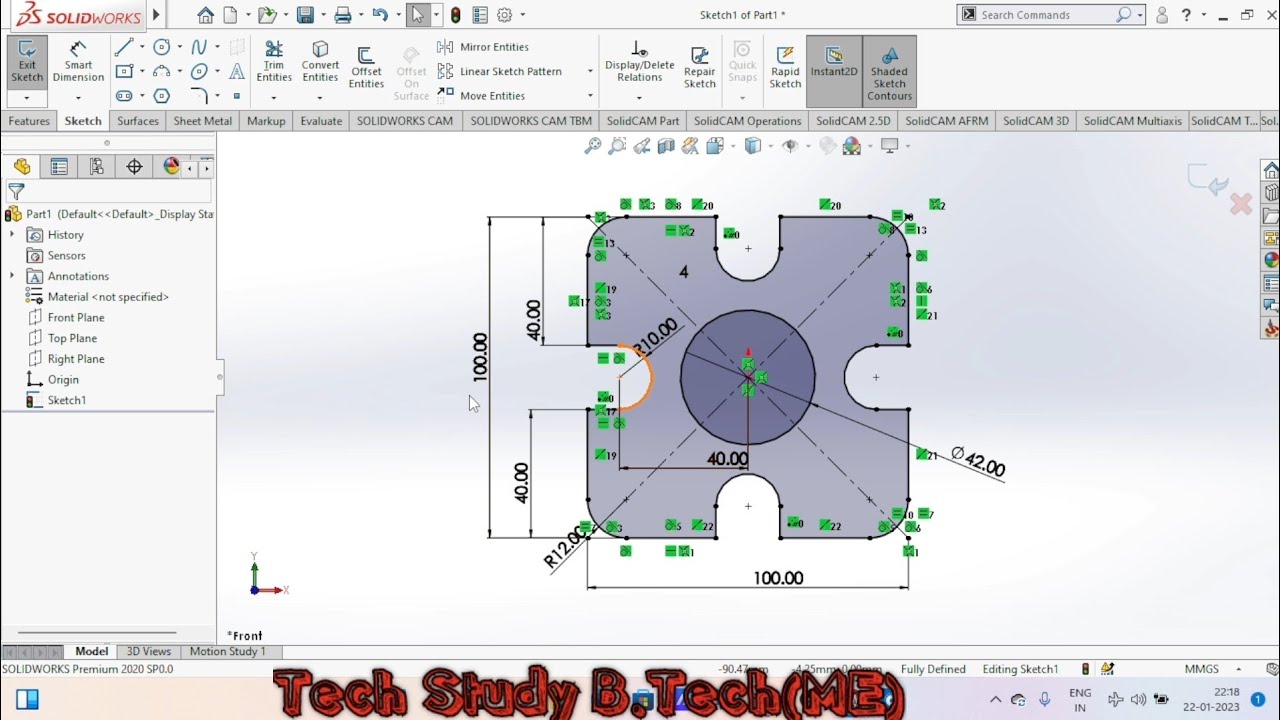This screenshot has height=720, width=1280.
Task: Open the ConfigurationManager tab
Action: pos(96,167)
